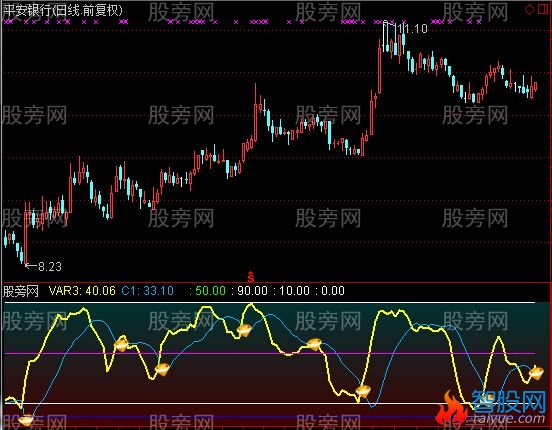
Task: Click the green 50.00 level value
Action: pos(210,291)
